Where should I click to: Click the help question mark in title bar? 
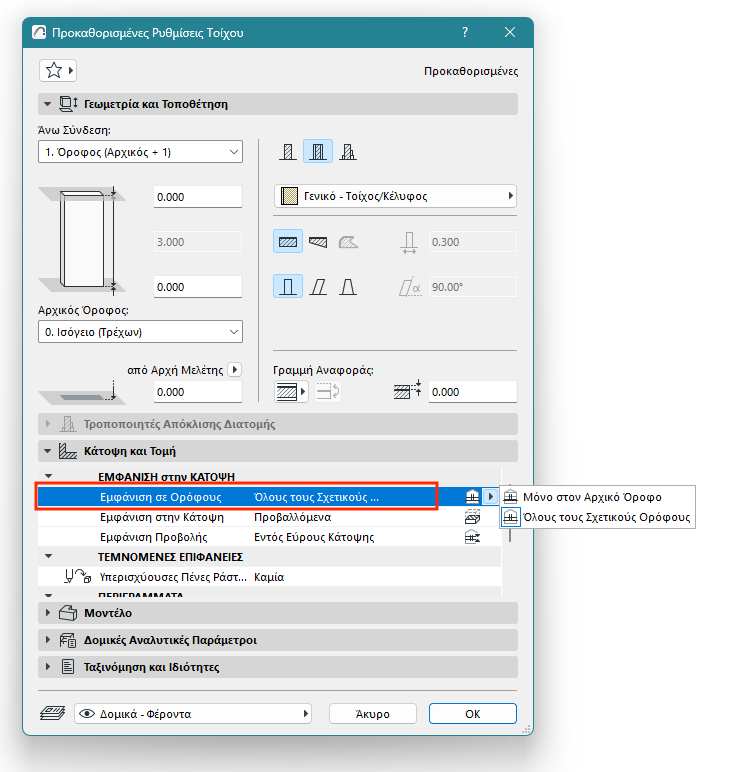click(465, 32)
